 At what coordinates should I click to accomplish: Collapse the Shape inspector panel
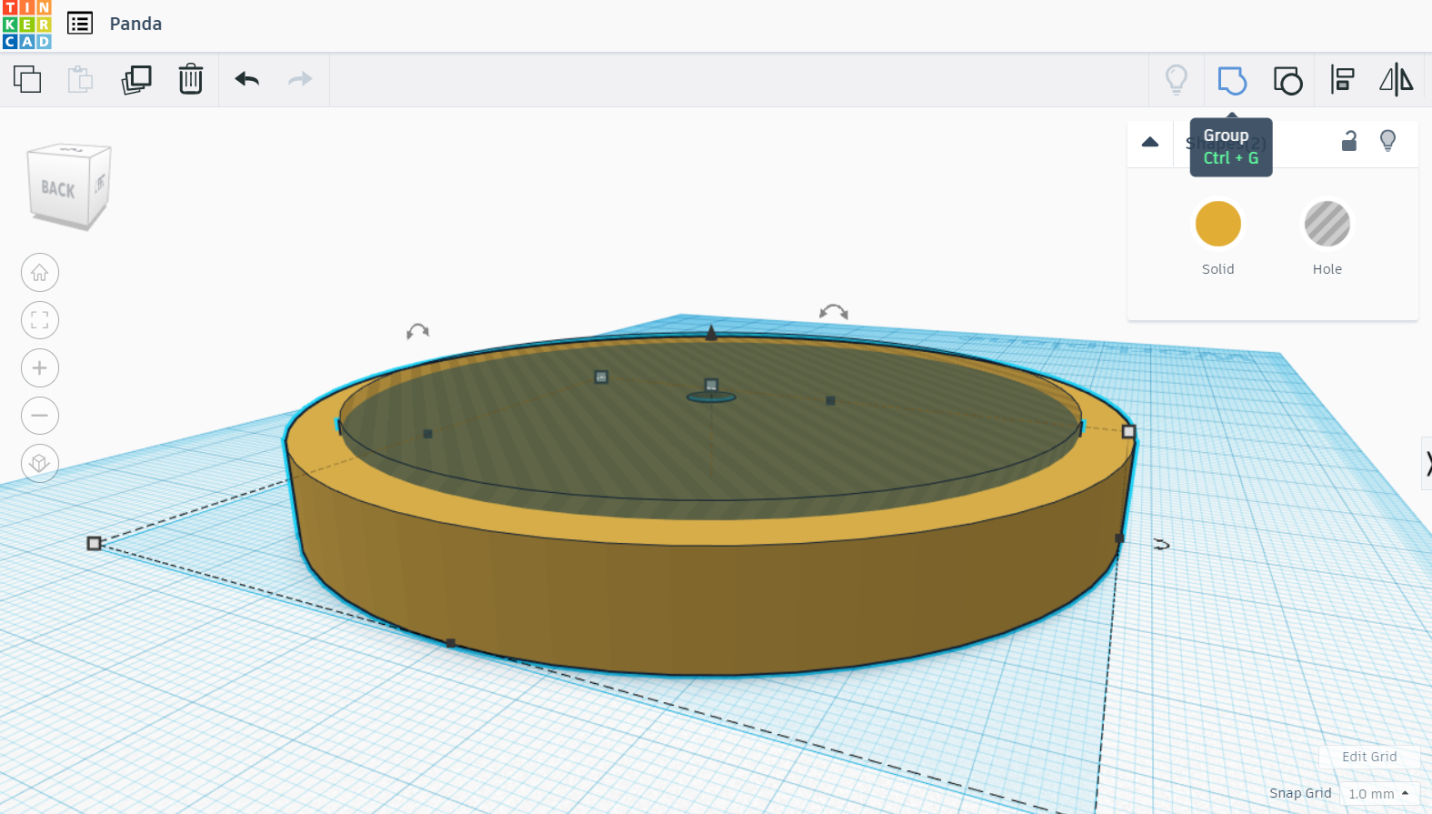(x=1150, y=142)
